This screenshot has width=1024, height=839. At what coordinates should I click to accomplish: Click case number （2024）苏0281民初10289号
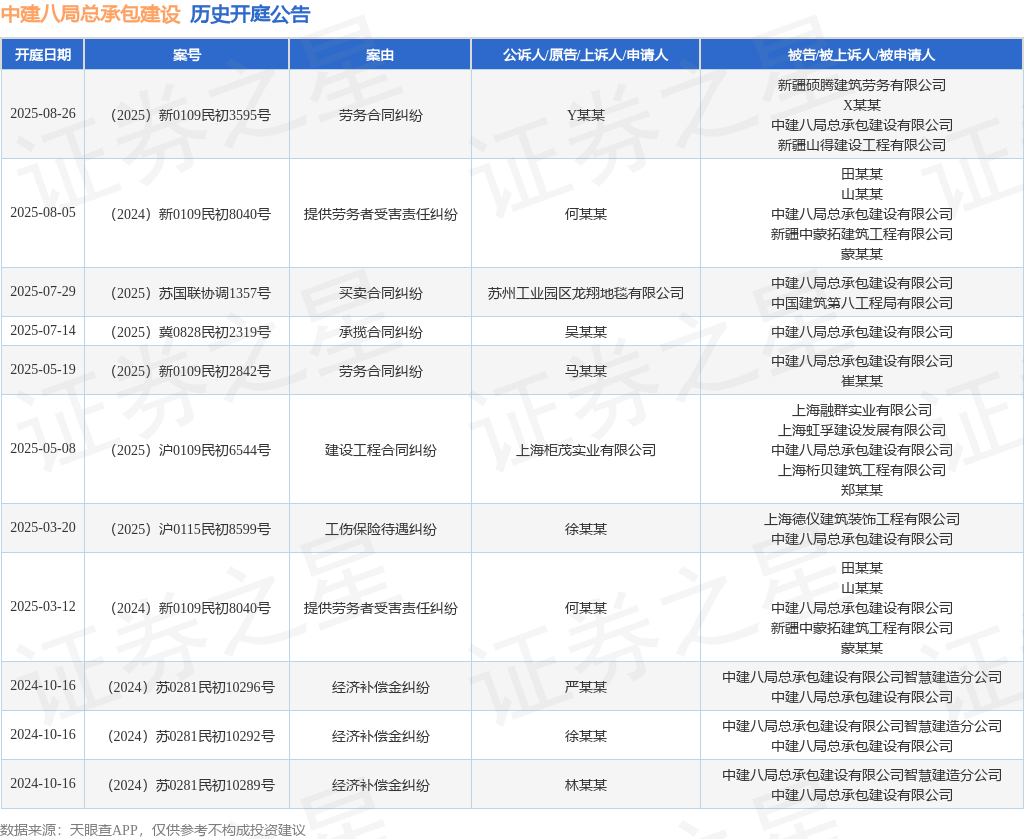click(x=187, y=785)
